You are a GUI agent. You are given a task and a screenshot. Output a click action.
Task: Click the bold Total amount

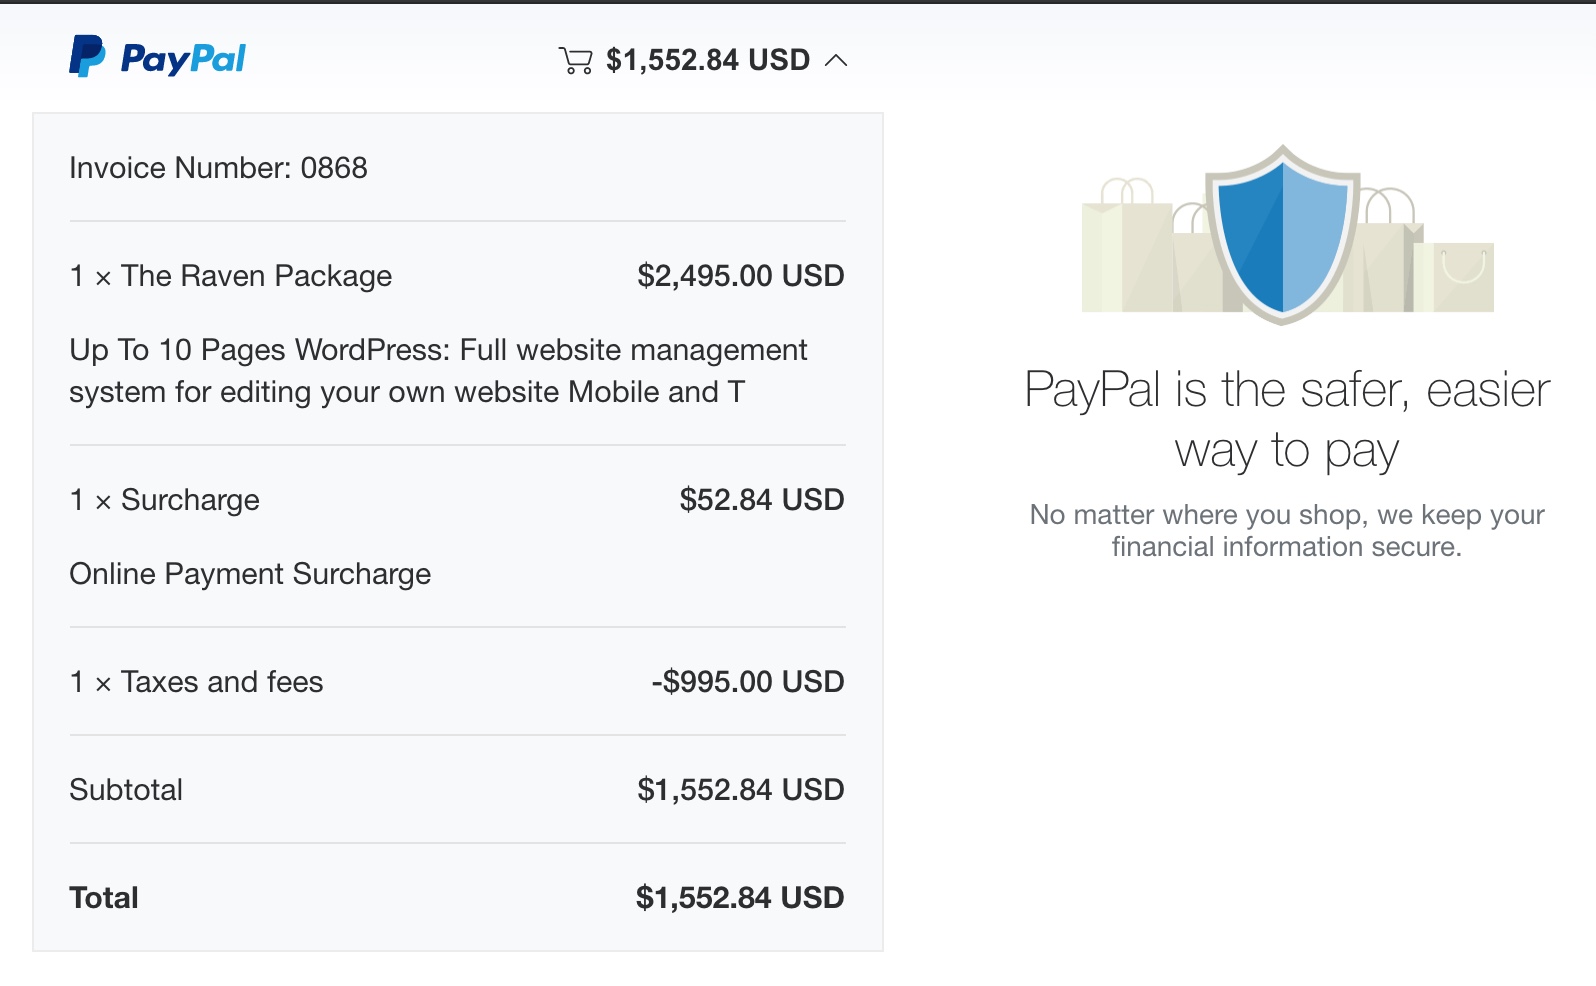pyautogui.click(x=740, y=898)
